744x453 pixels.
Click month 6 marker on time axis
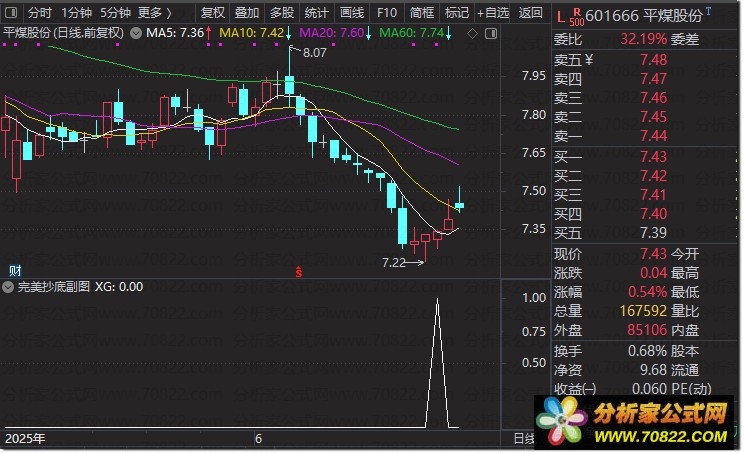pos(259,439)
